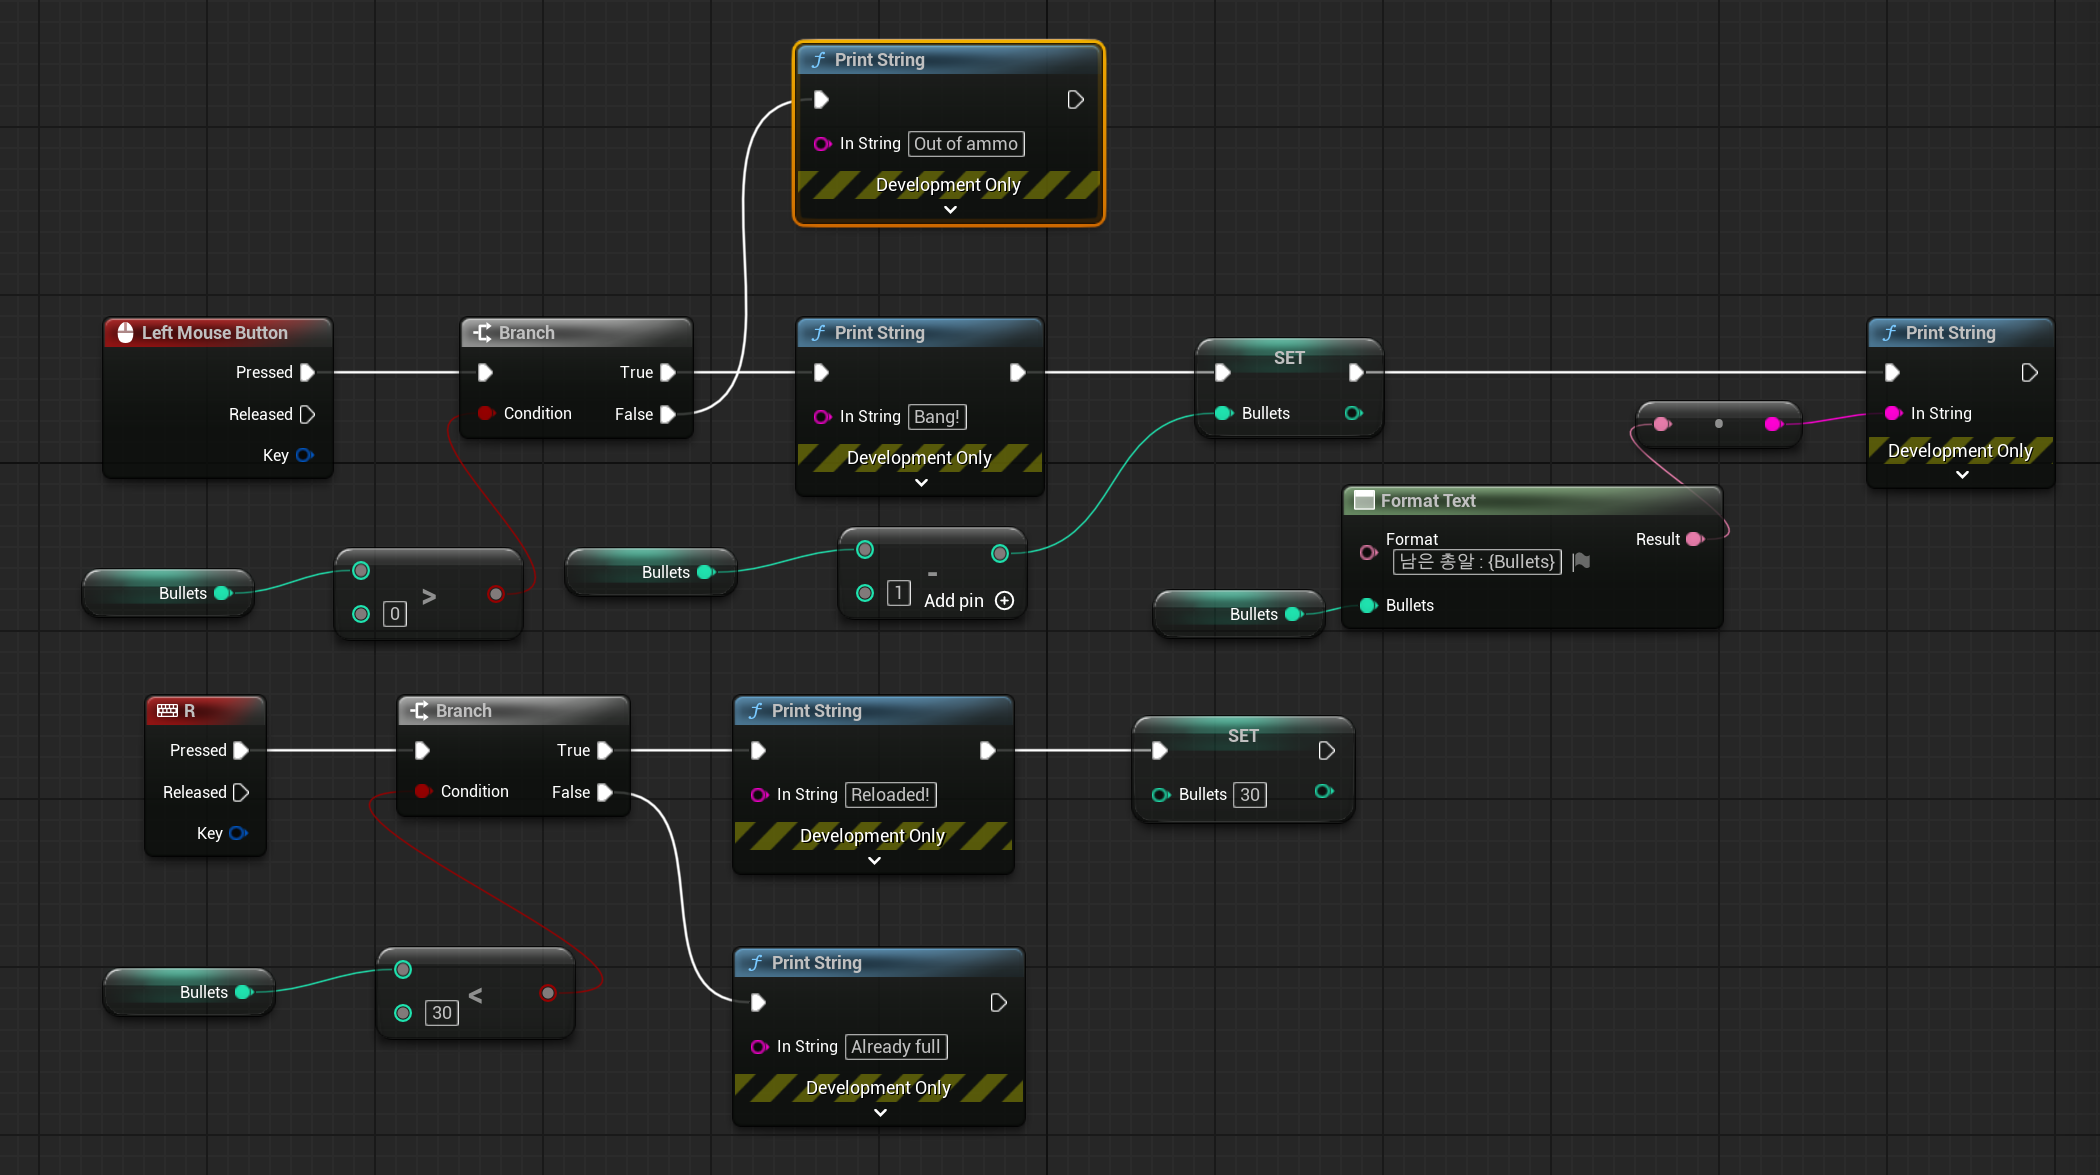This screenshot has height=1175, width=2100.
Task: Expand the Already full Print String node
Action: pyautogui.click(x=880, y=1113)
